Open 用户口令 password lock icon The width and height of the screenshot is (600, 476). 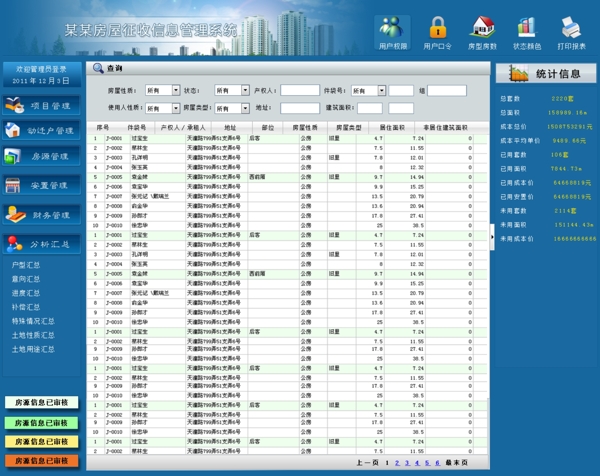(x=437, y=33)
